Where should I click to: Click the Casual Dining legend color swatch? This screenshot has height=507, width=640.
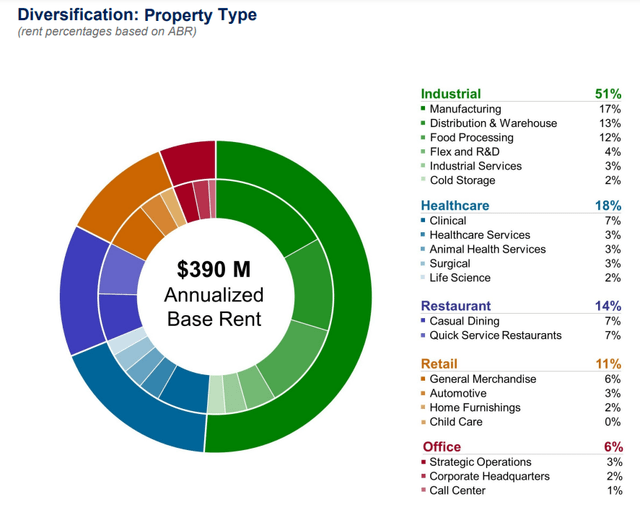(423, 320)
